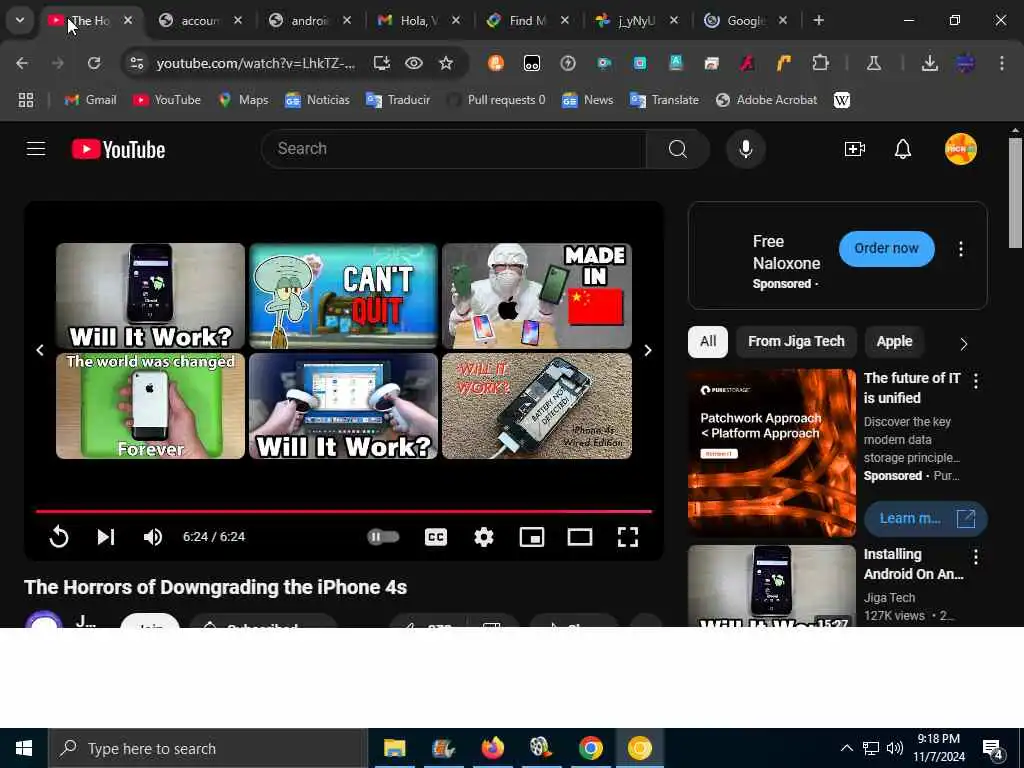Open YouTube notifications bell
The height and width of the screenshot is (768, 1024).
[903, 149]
